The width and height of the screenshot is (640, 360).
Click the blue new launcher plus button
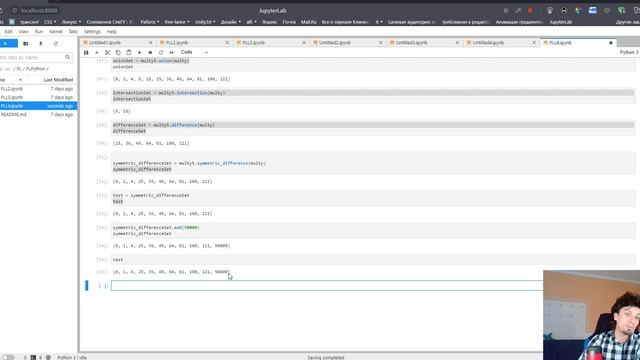(x=8, y=43)
